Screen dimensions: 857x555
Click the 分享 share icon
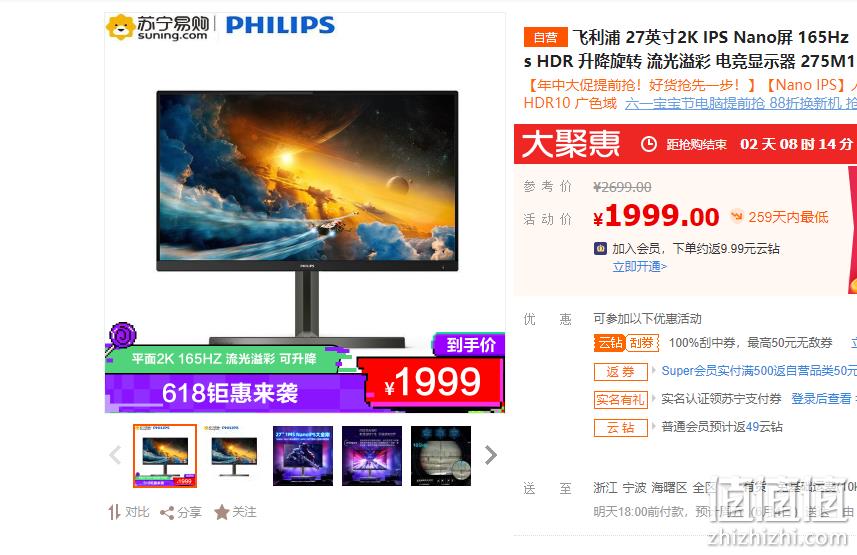pos(167,513)
